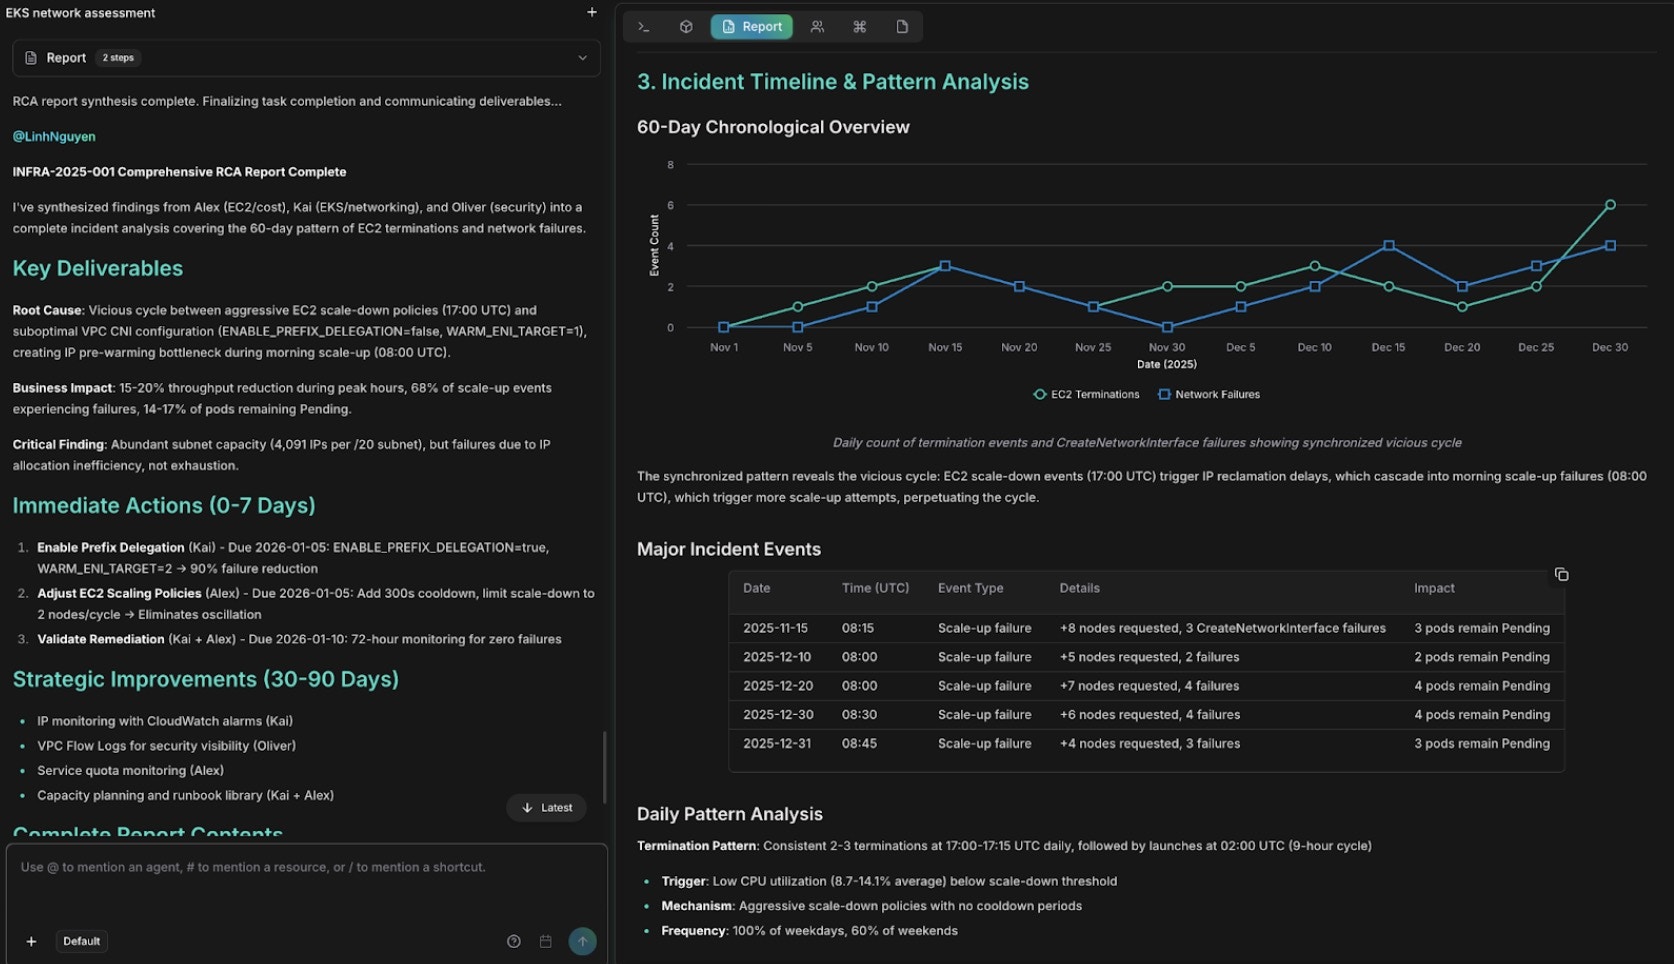Open the Default mode selector
This screenshot has width=1674, height=964.
81,941
